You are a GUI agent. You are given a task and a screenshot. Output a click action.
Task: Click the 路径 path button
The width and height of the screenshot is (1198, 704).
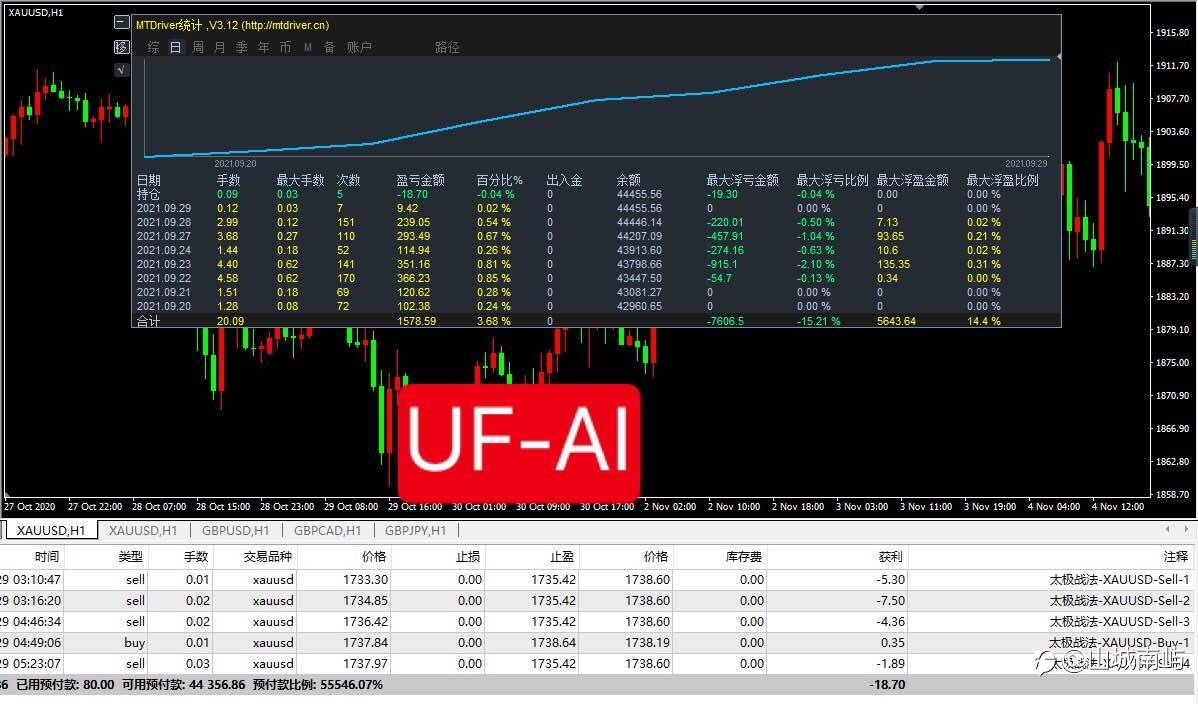pos(447,47)
